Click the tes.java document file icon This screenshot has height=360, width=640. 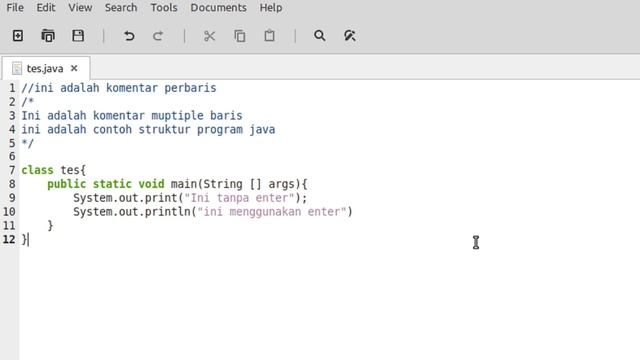17,68
